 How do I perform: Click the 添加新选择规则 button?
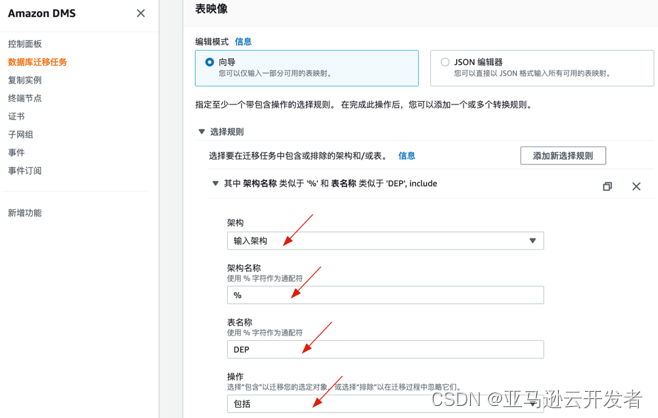[563, 156]
